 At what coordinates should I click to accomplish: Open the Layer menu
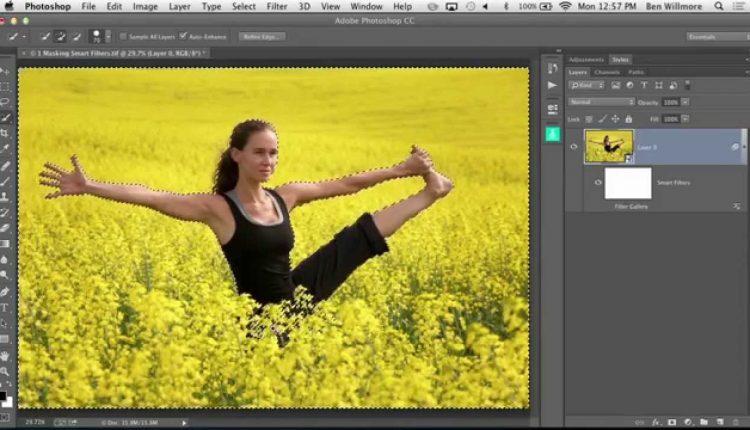pos(179,6)
